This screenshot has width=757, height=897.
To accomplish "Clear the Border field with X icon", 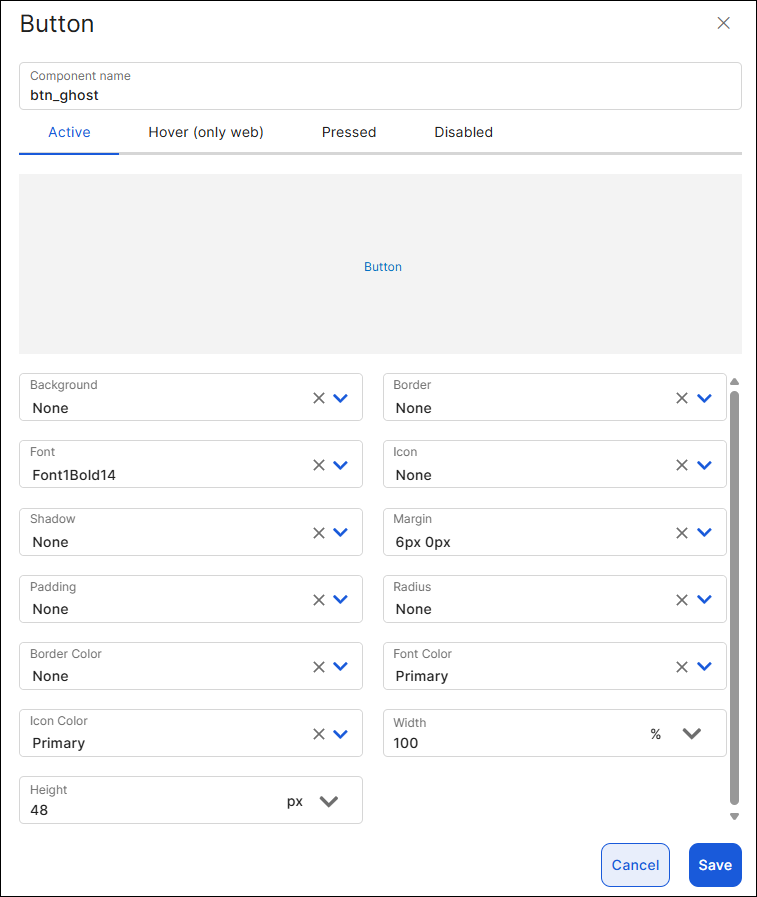I will (x=682, y=398).
